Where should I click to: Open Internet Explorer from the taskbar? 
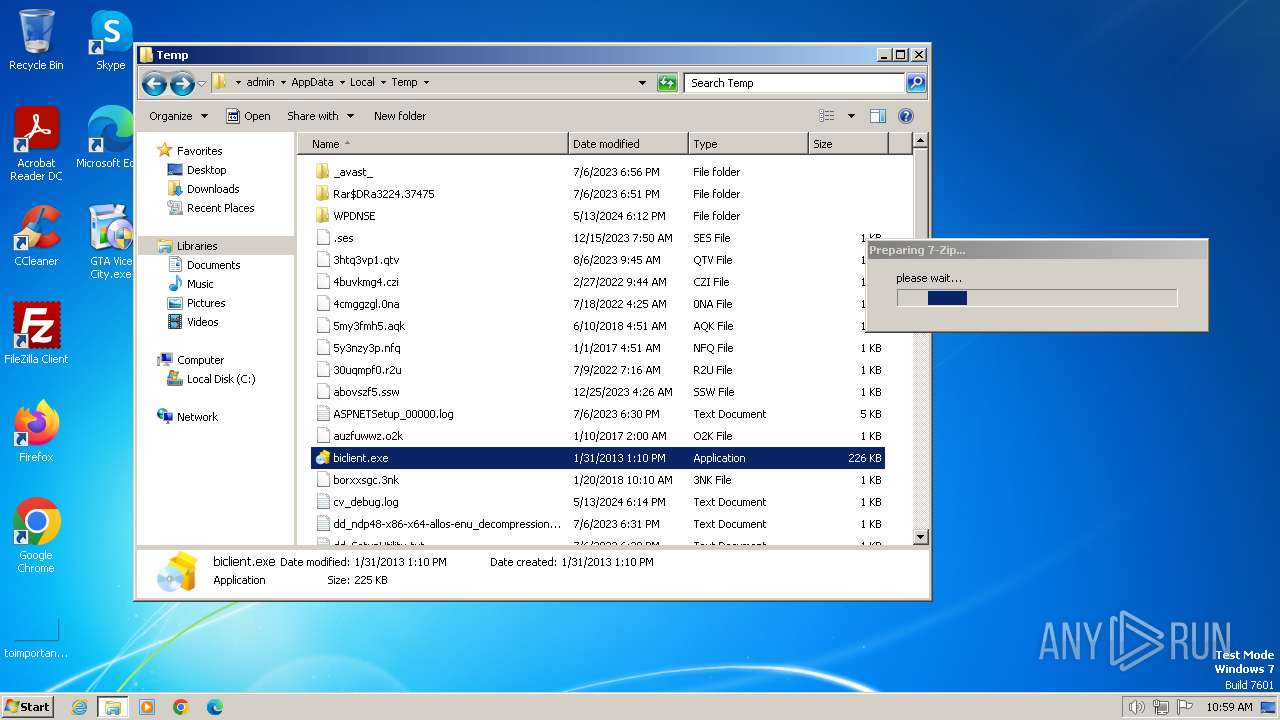tap(79, 707)
